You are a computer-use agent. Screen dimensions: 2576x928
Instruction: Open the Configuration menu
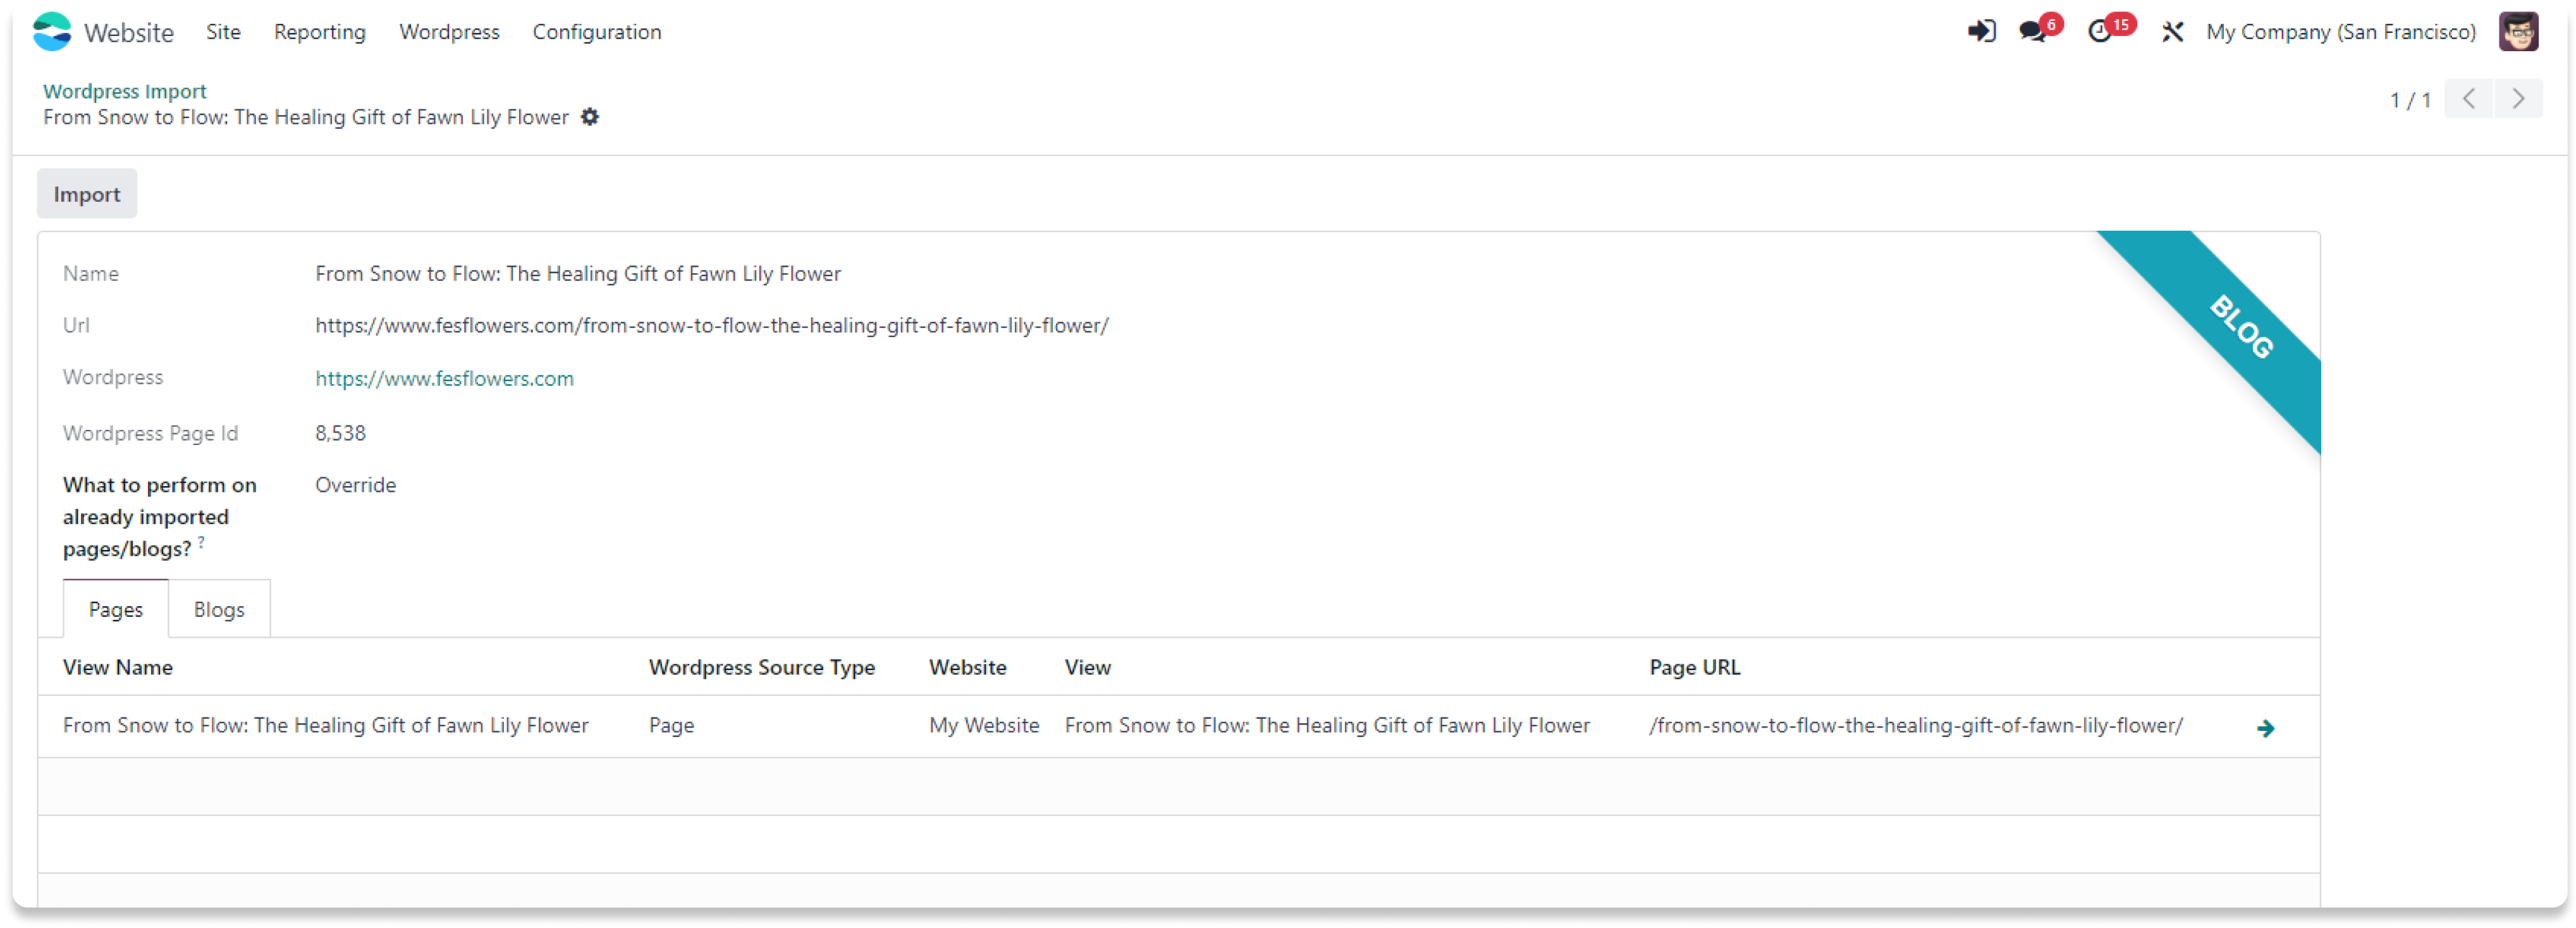(597, 32)
